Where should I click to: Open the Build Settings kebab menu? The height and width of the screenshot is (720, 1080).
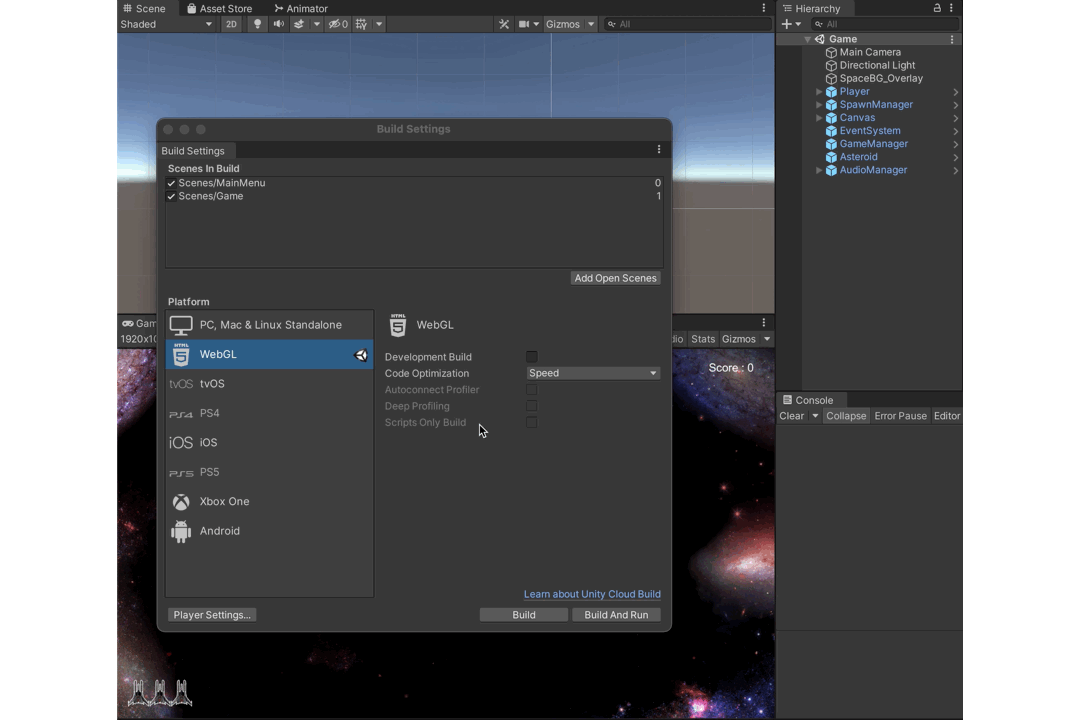pos(658,150)
